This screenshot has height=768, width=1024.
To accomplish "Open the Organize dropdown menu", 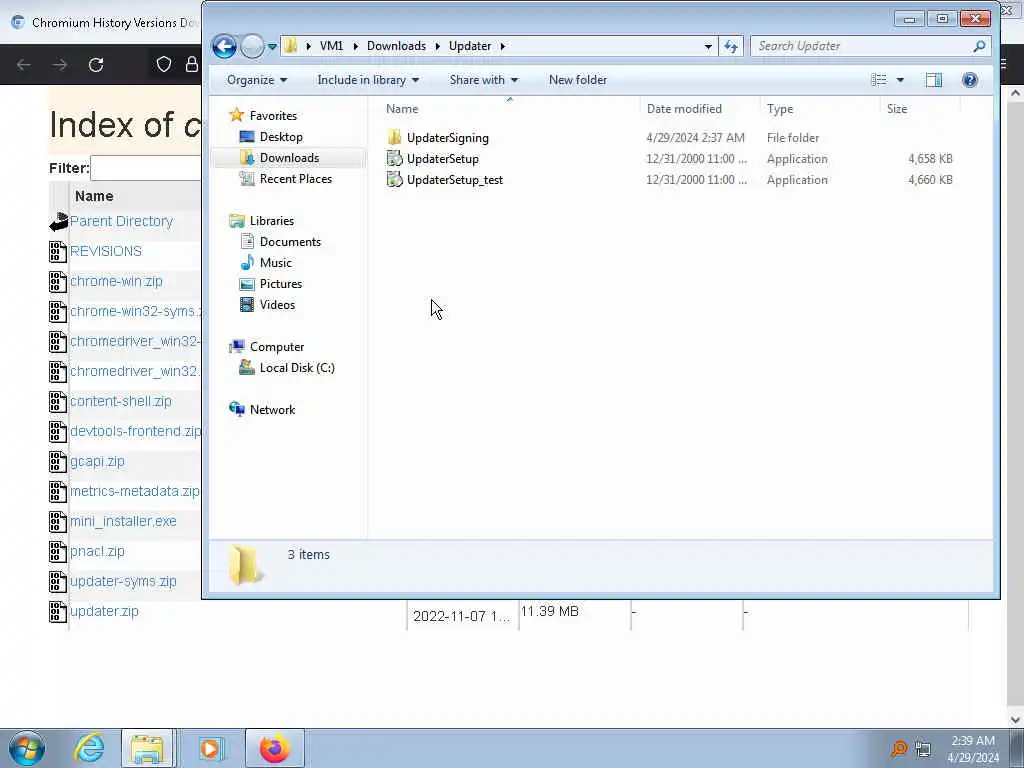I will click(x=257, y=80).
